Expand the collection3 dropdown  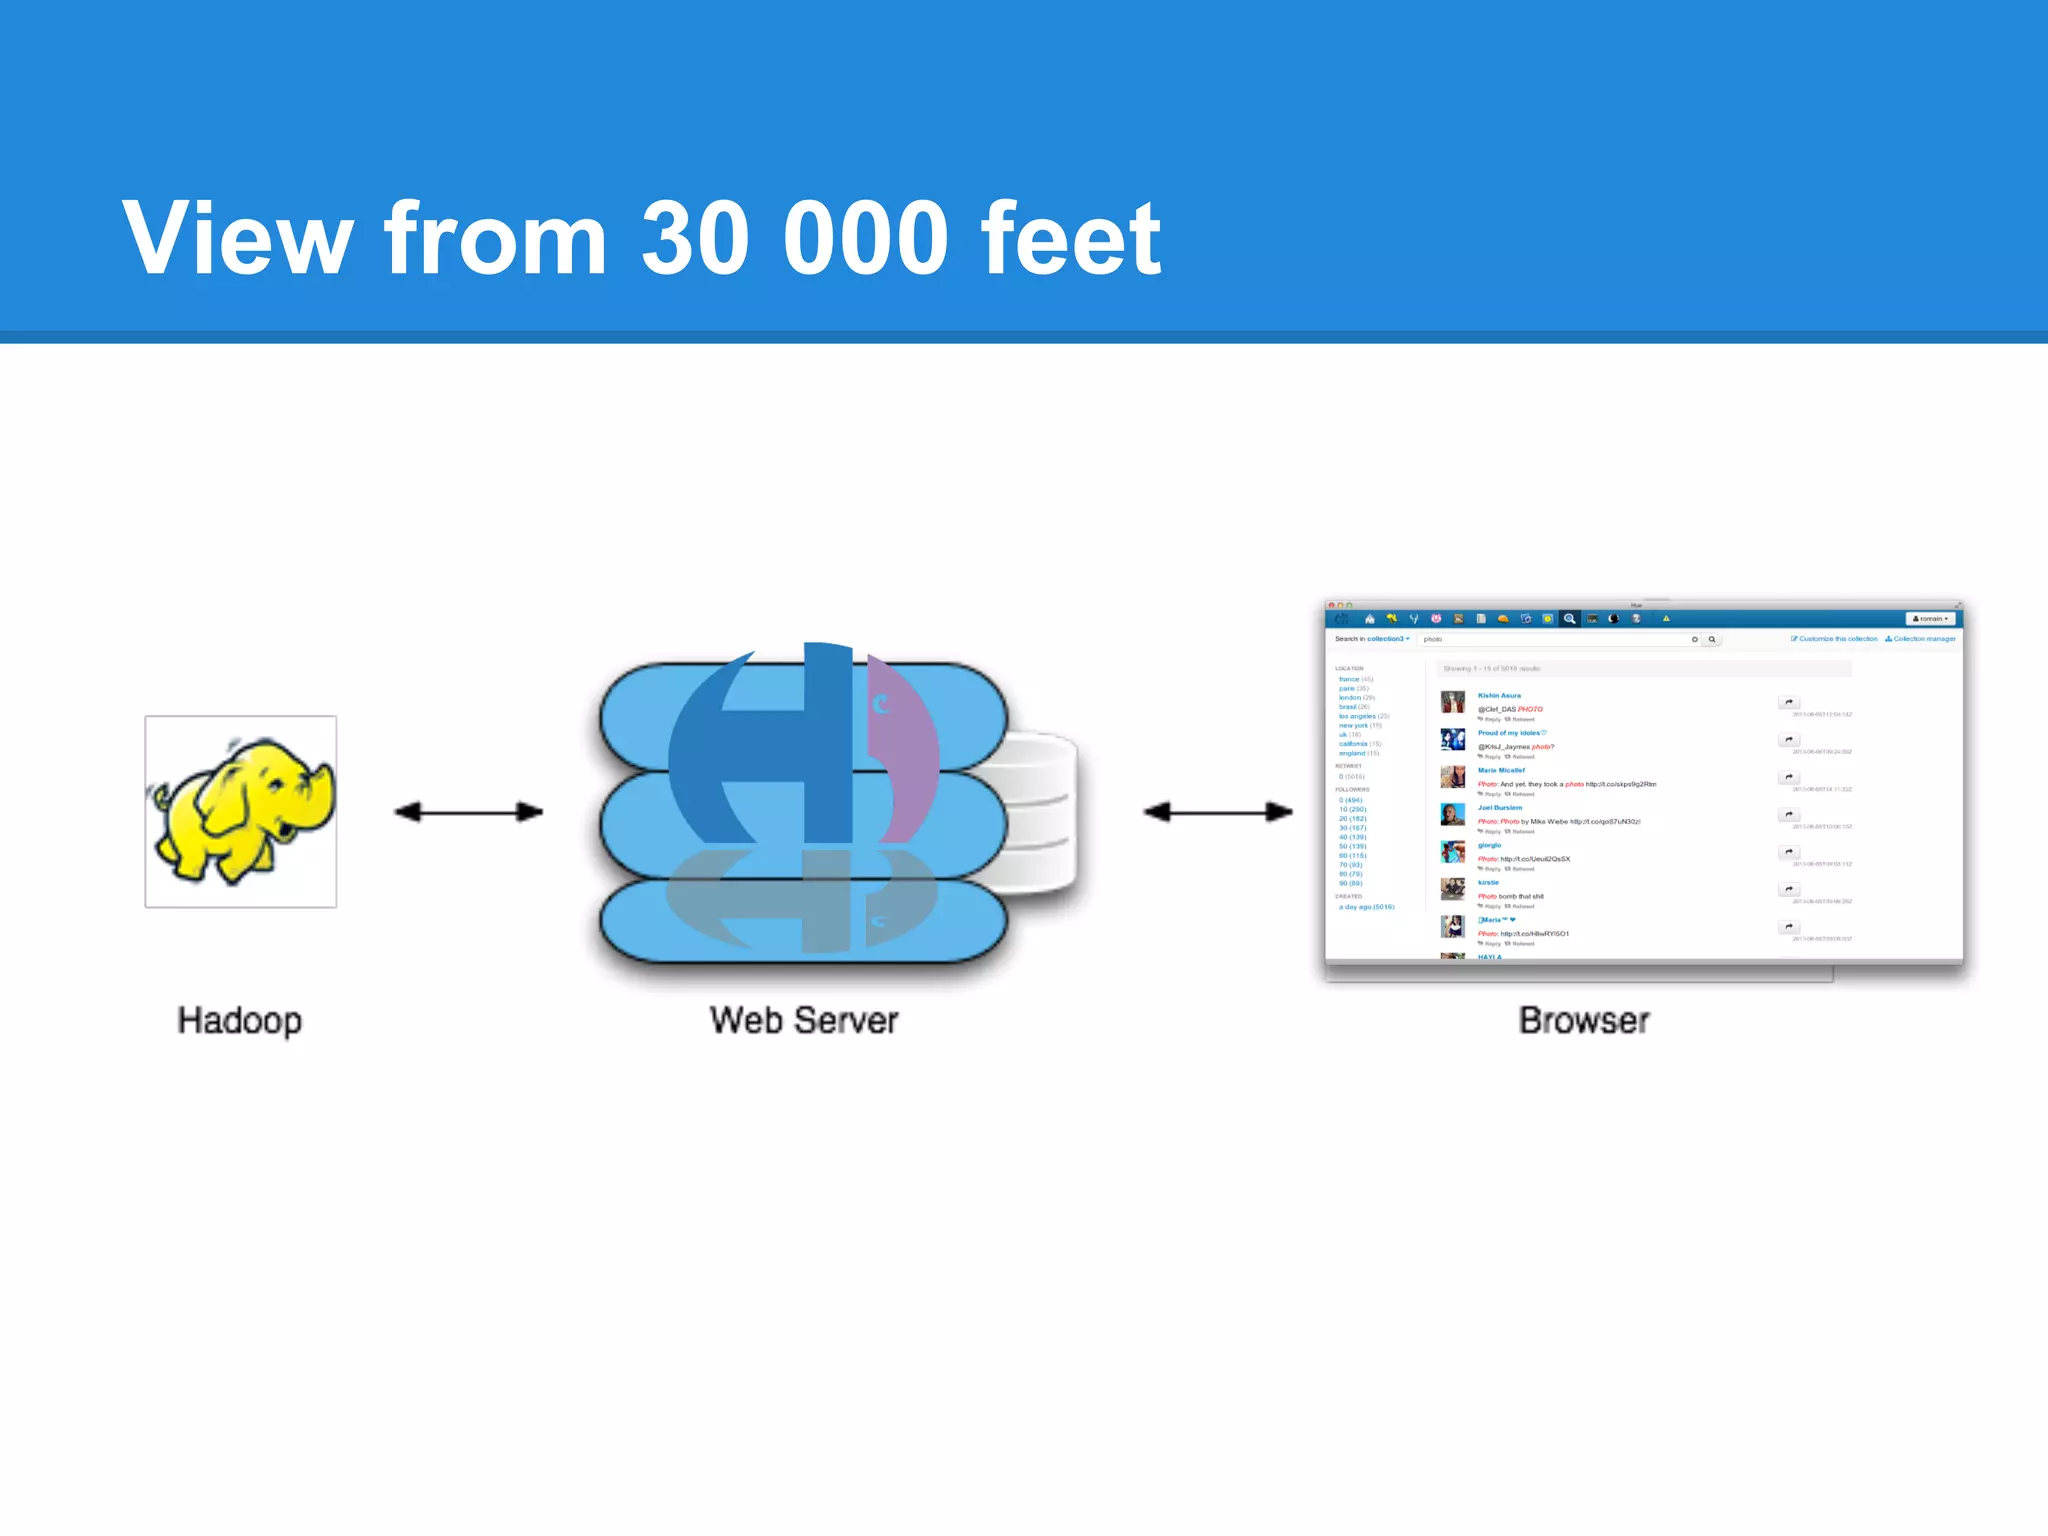tap(1388, 639)
